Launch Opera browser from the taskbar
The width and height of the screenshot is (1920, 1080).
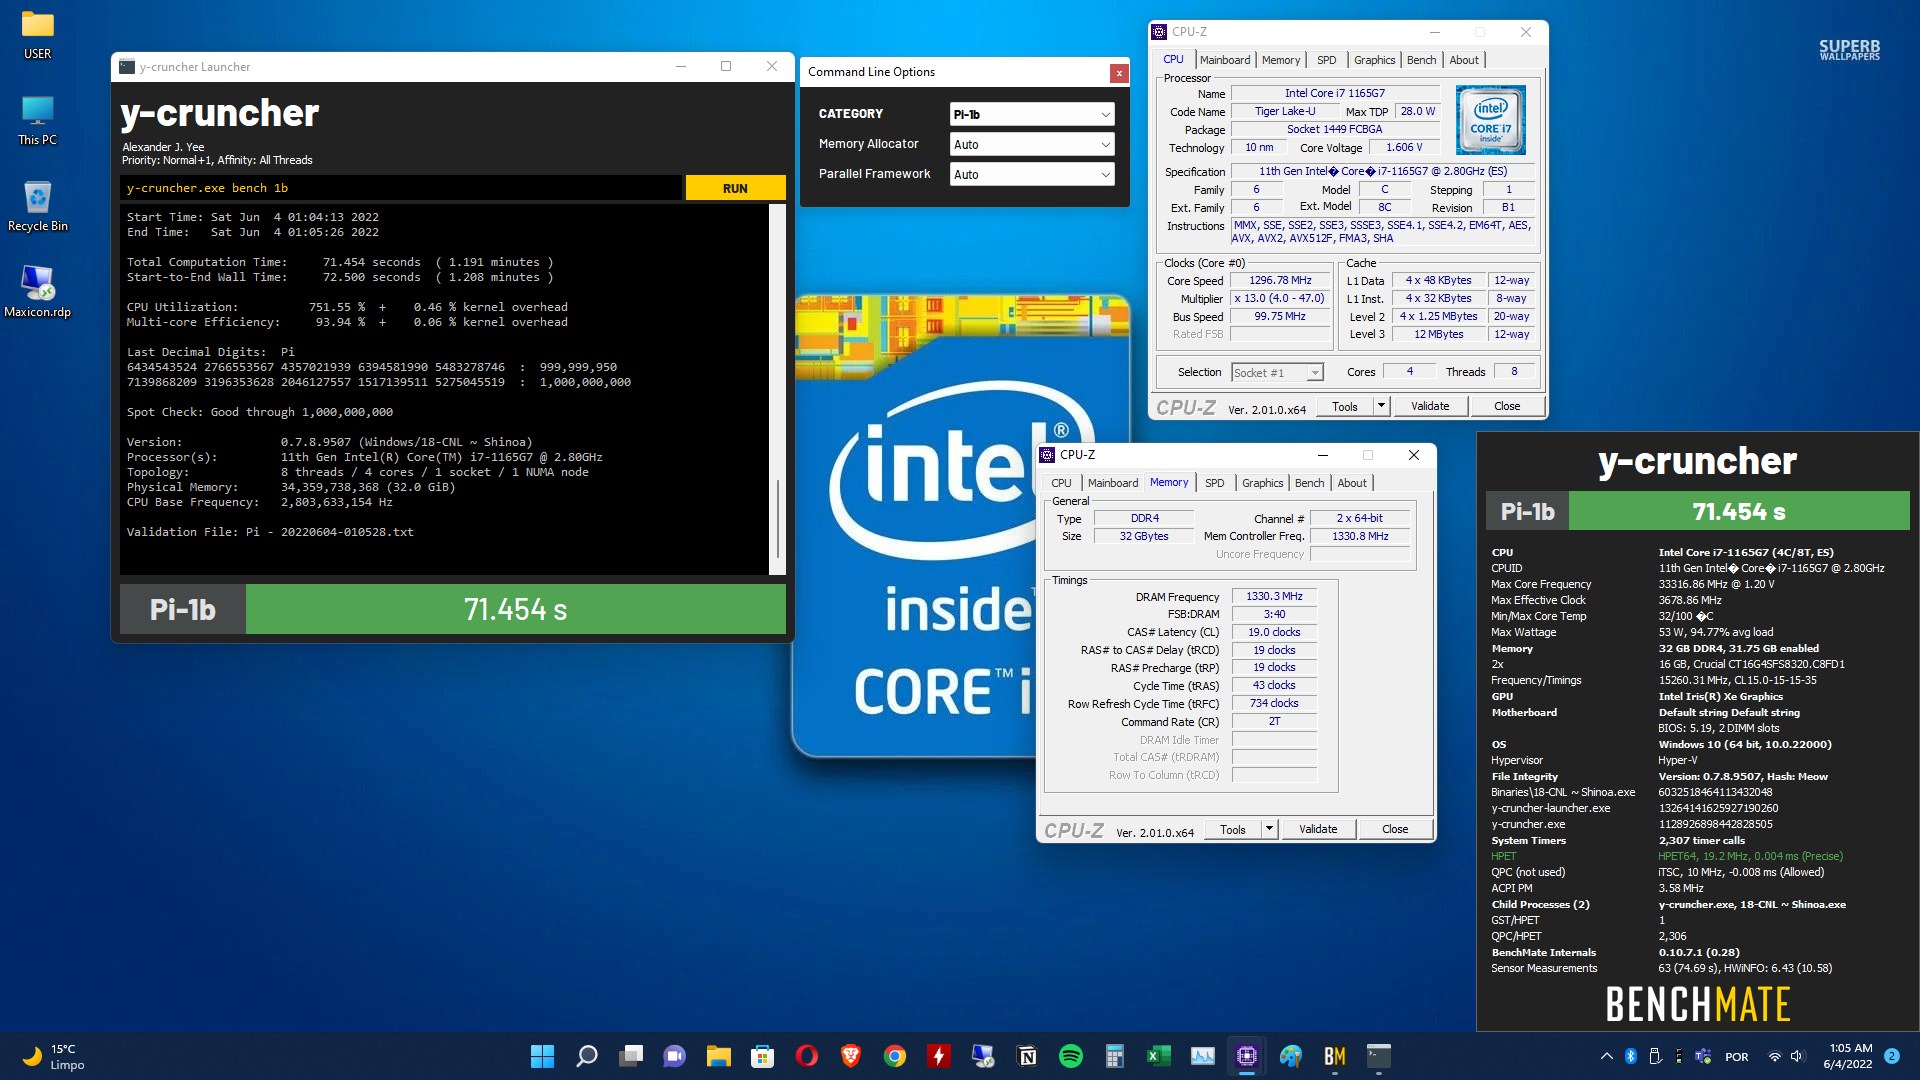[x=807, y=1056]
